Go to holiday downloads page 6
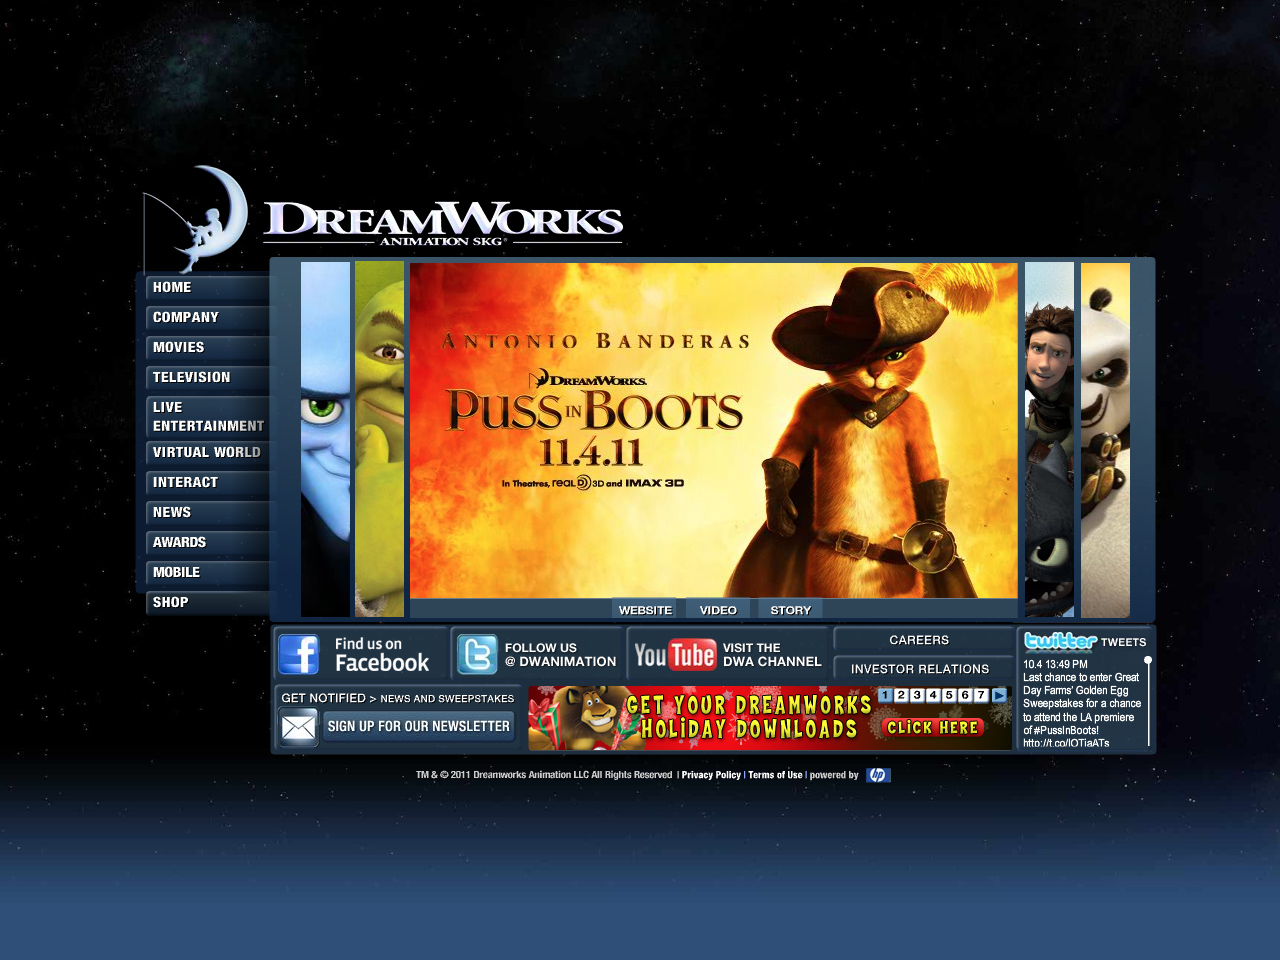Image resolution: width=1280 pixels, height=960 pixels. pyautogui.click(x=965, y=695)
